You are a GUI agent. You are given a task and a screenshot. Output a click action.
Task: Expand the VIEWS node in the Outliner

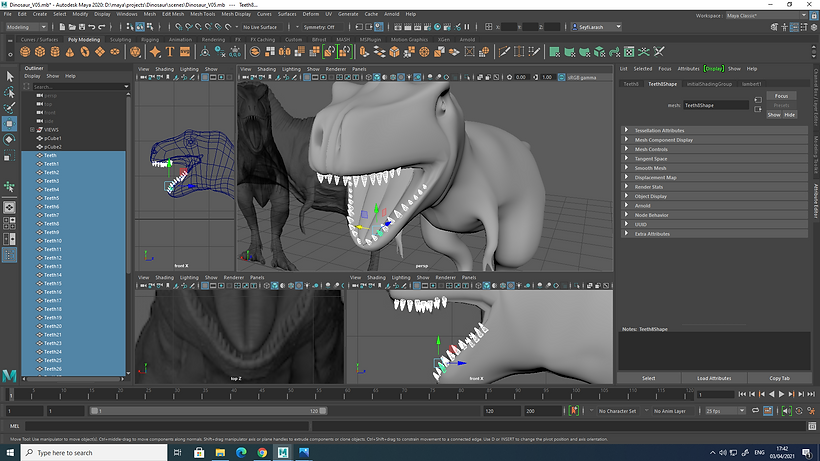(x=32, y=130)
